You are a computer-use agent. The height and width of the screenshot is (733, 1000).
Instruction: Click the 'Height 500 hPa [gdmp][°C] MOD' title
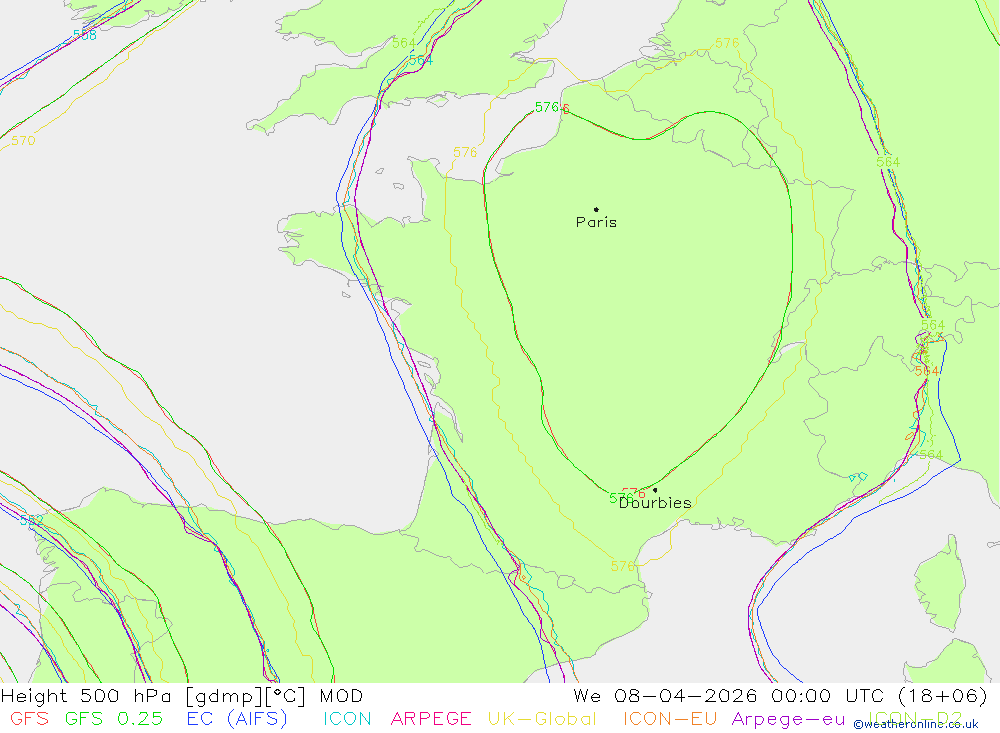pos(182,695)
